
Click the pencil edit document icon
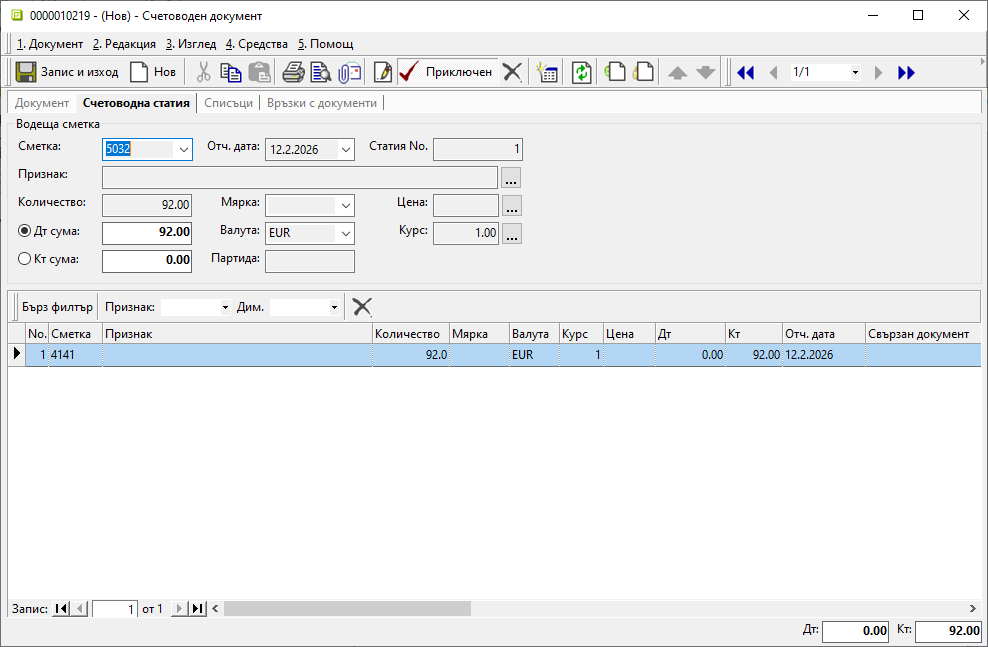[x=382, y=72]
